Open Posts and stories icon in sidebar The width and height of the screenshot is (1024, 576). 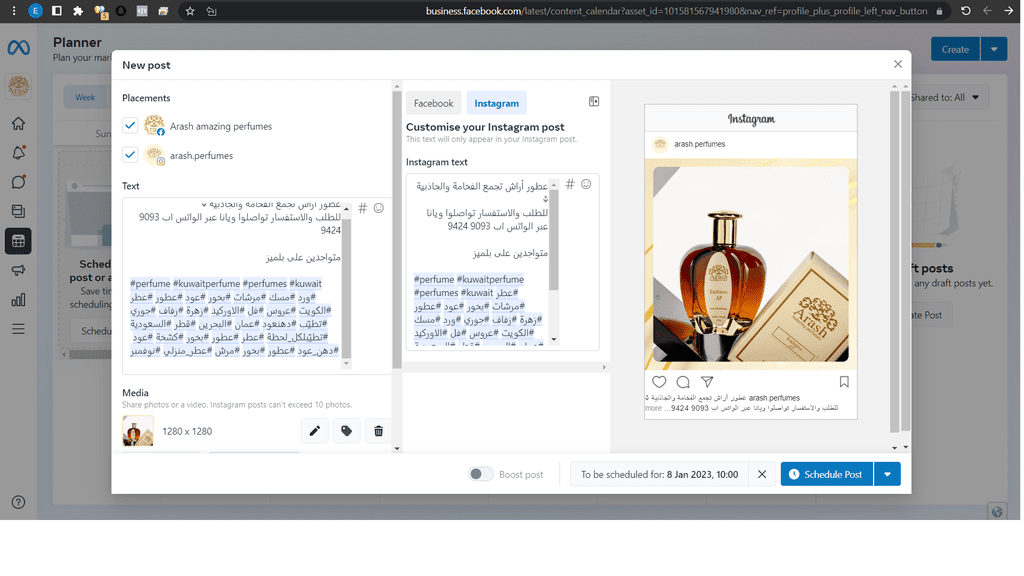click(x=18, y=211)
